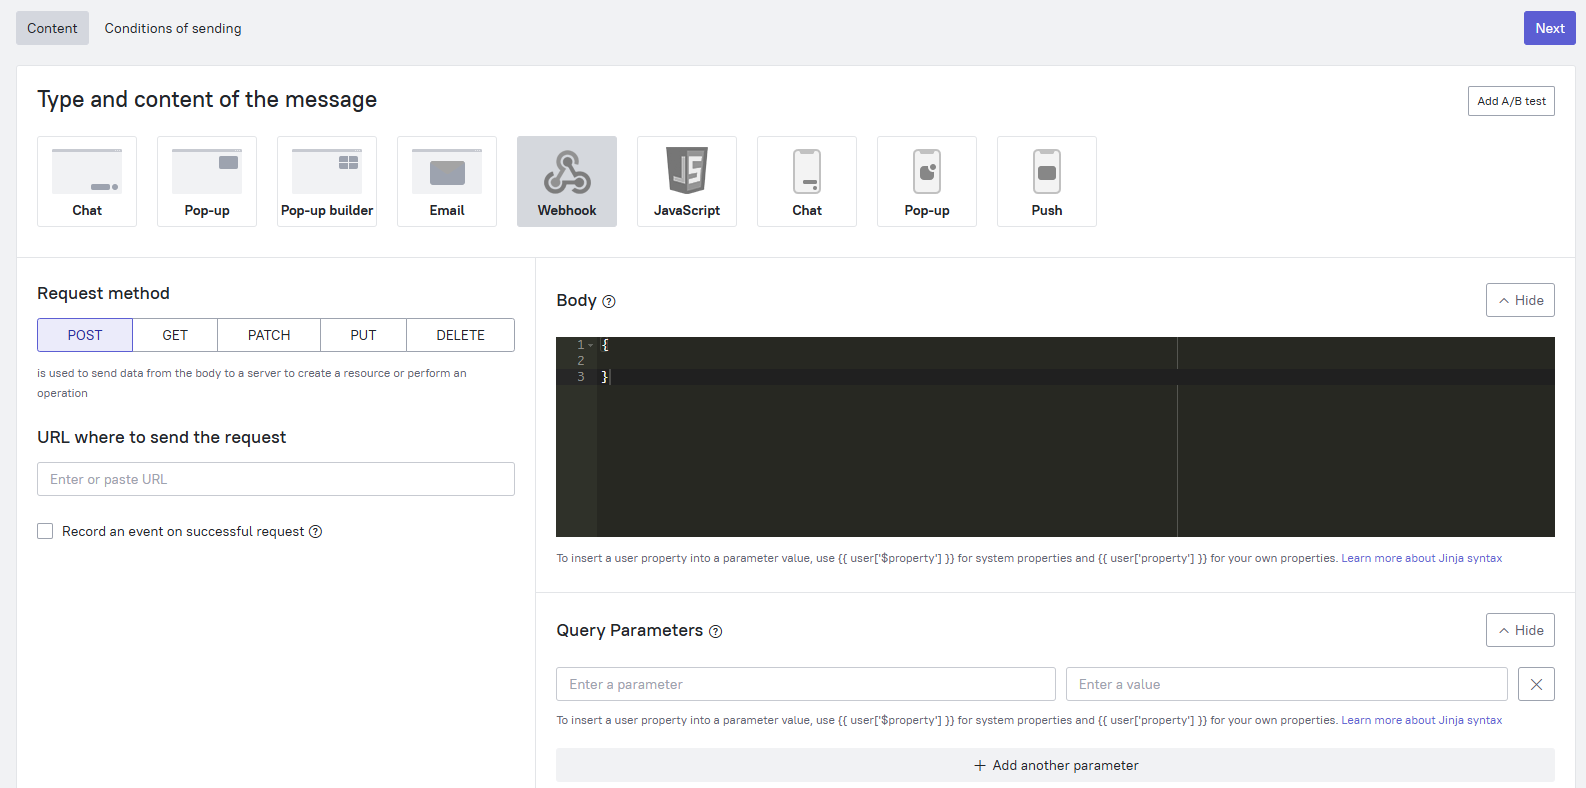Click the Enter a parameter field
1586x788 pixels.
[806, 684]
